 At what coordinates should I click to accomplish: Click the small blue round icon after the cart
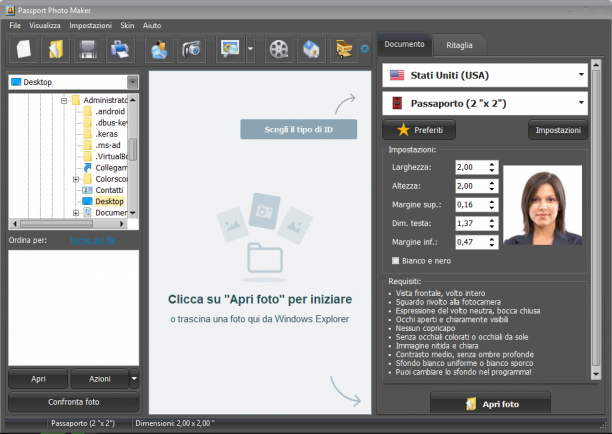coord(365,49)
